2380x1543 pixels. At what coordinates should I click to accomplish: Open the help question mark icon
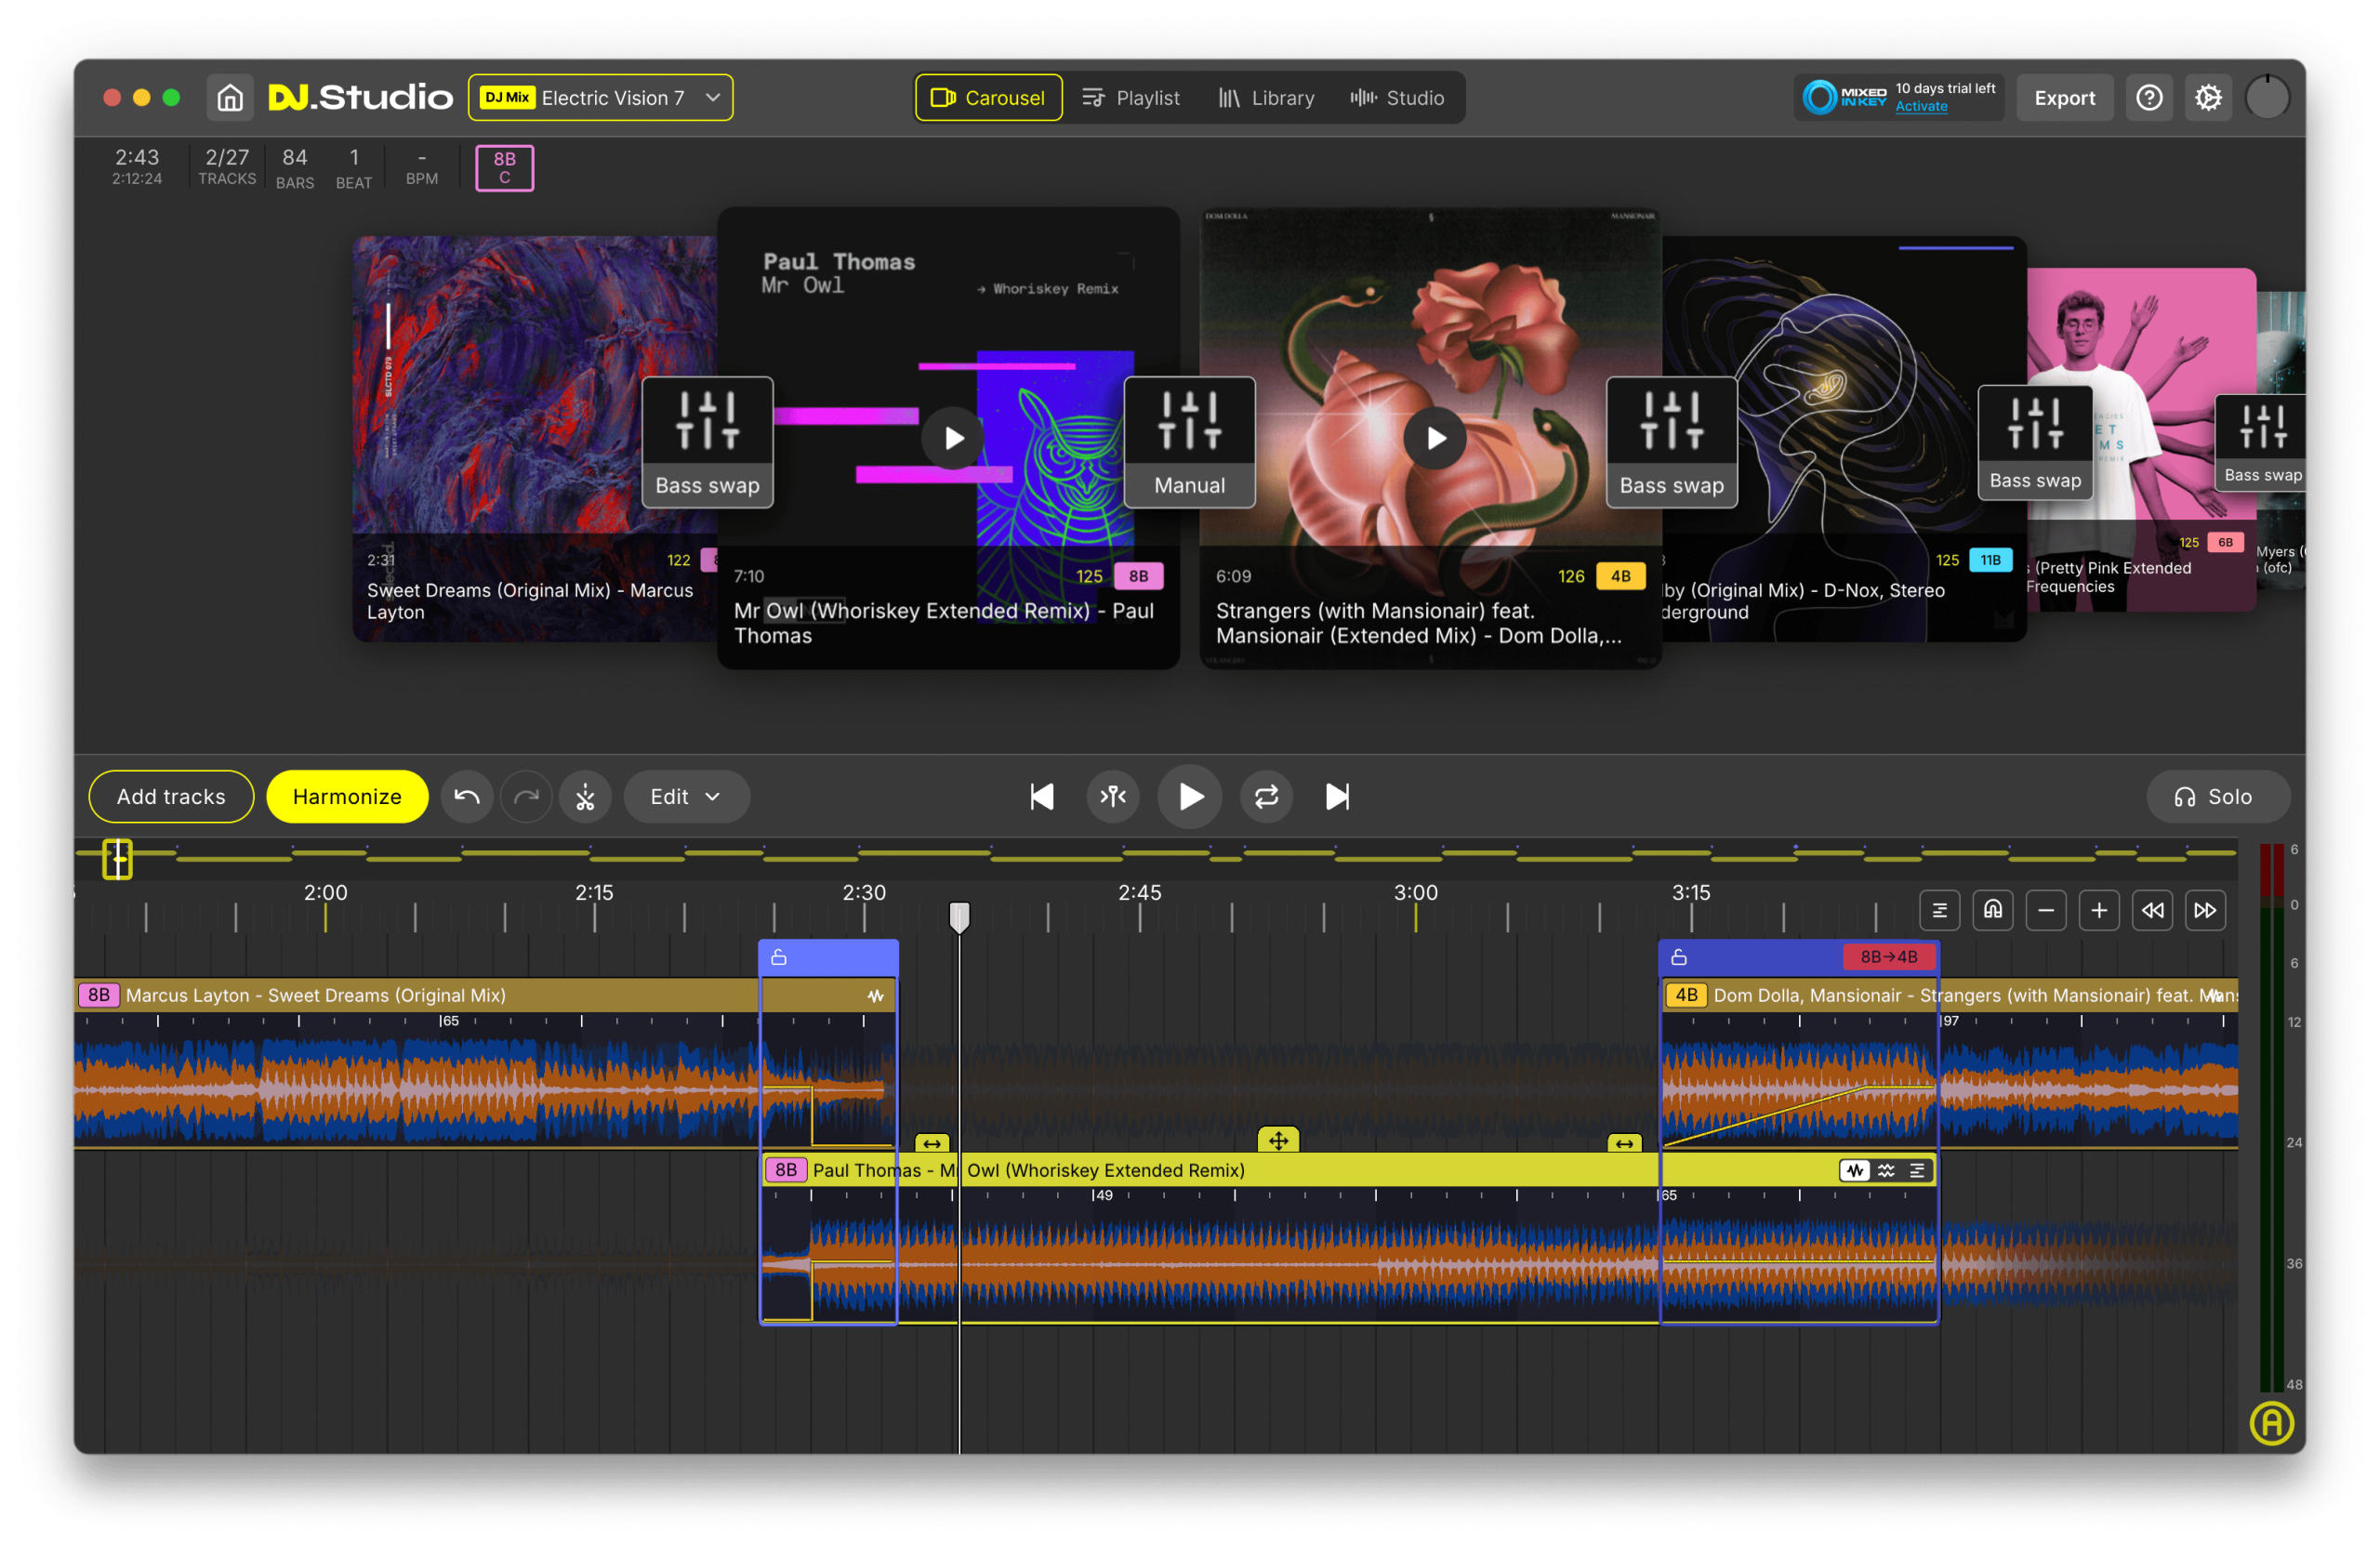pyautogui.click(x=2149, y=98)
